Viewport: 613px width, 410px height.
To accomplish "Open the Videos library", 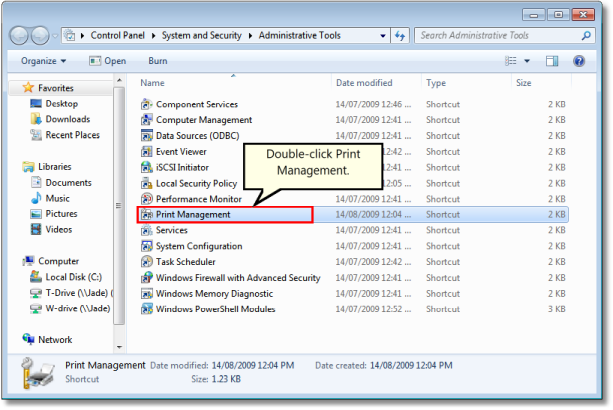I will [51, 229].
